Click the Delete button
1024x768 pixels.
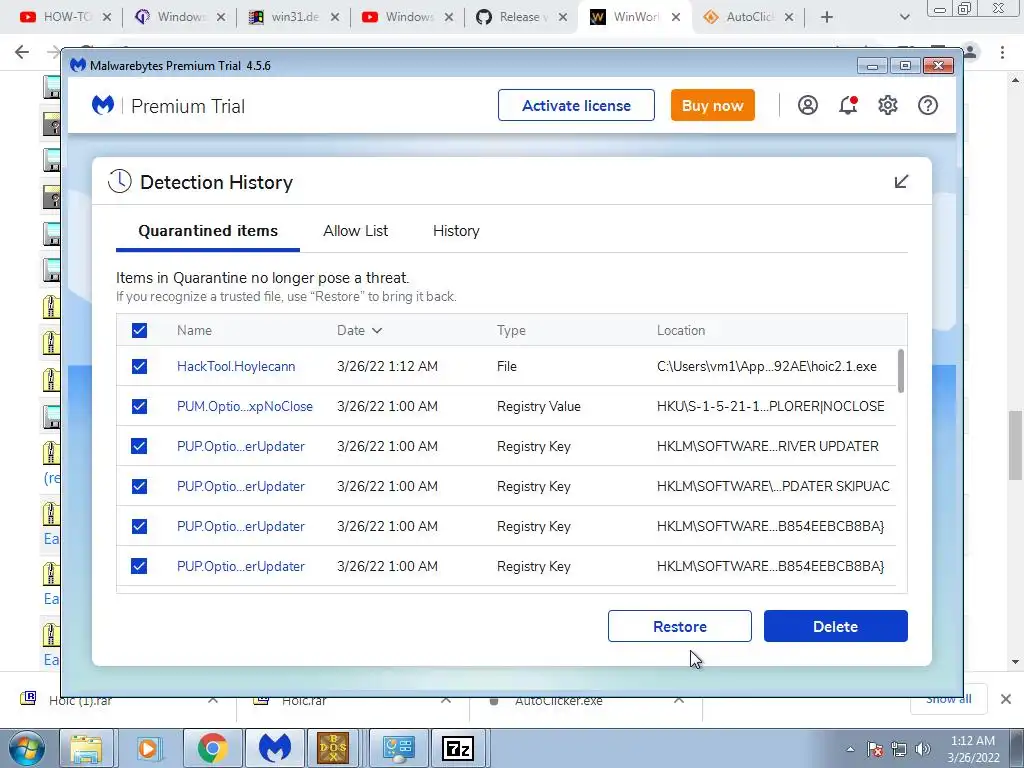pyautogui.click(x=835, y=626)
